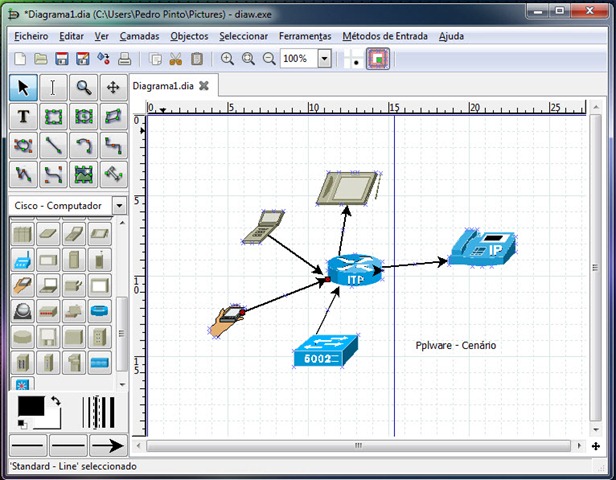Click the Paste clipboard icon
Screen dimensions: 616x480
click(x=197, y=59)
